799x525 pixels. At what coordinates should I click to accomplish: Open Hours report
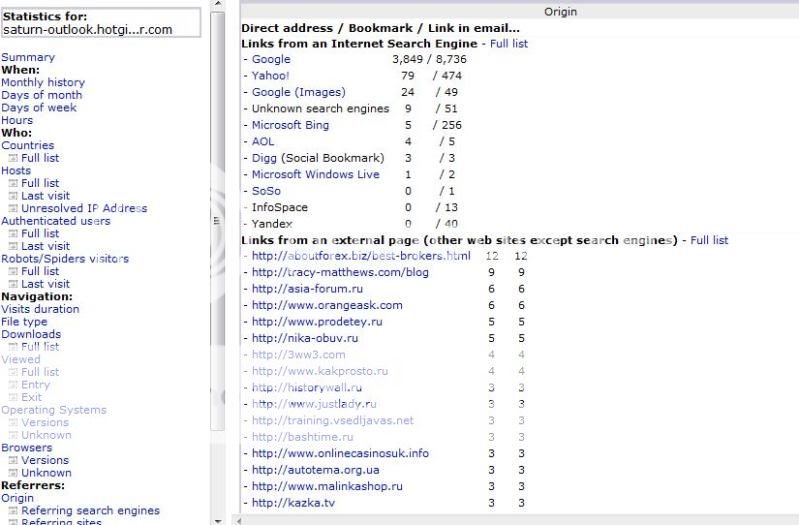[17, 120]
